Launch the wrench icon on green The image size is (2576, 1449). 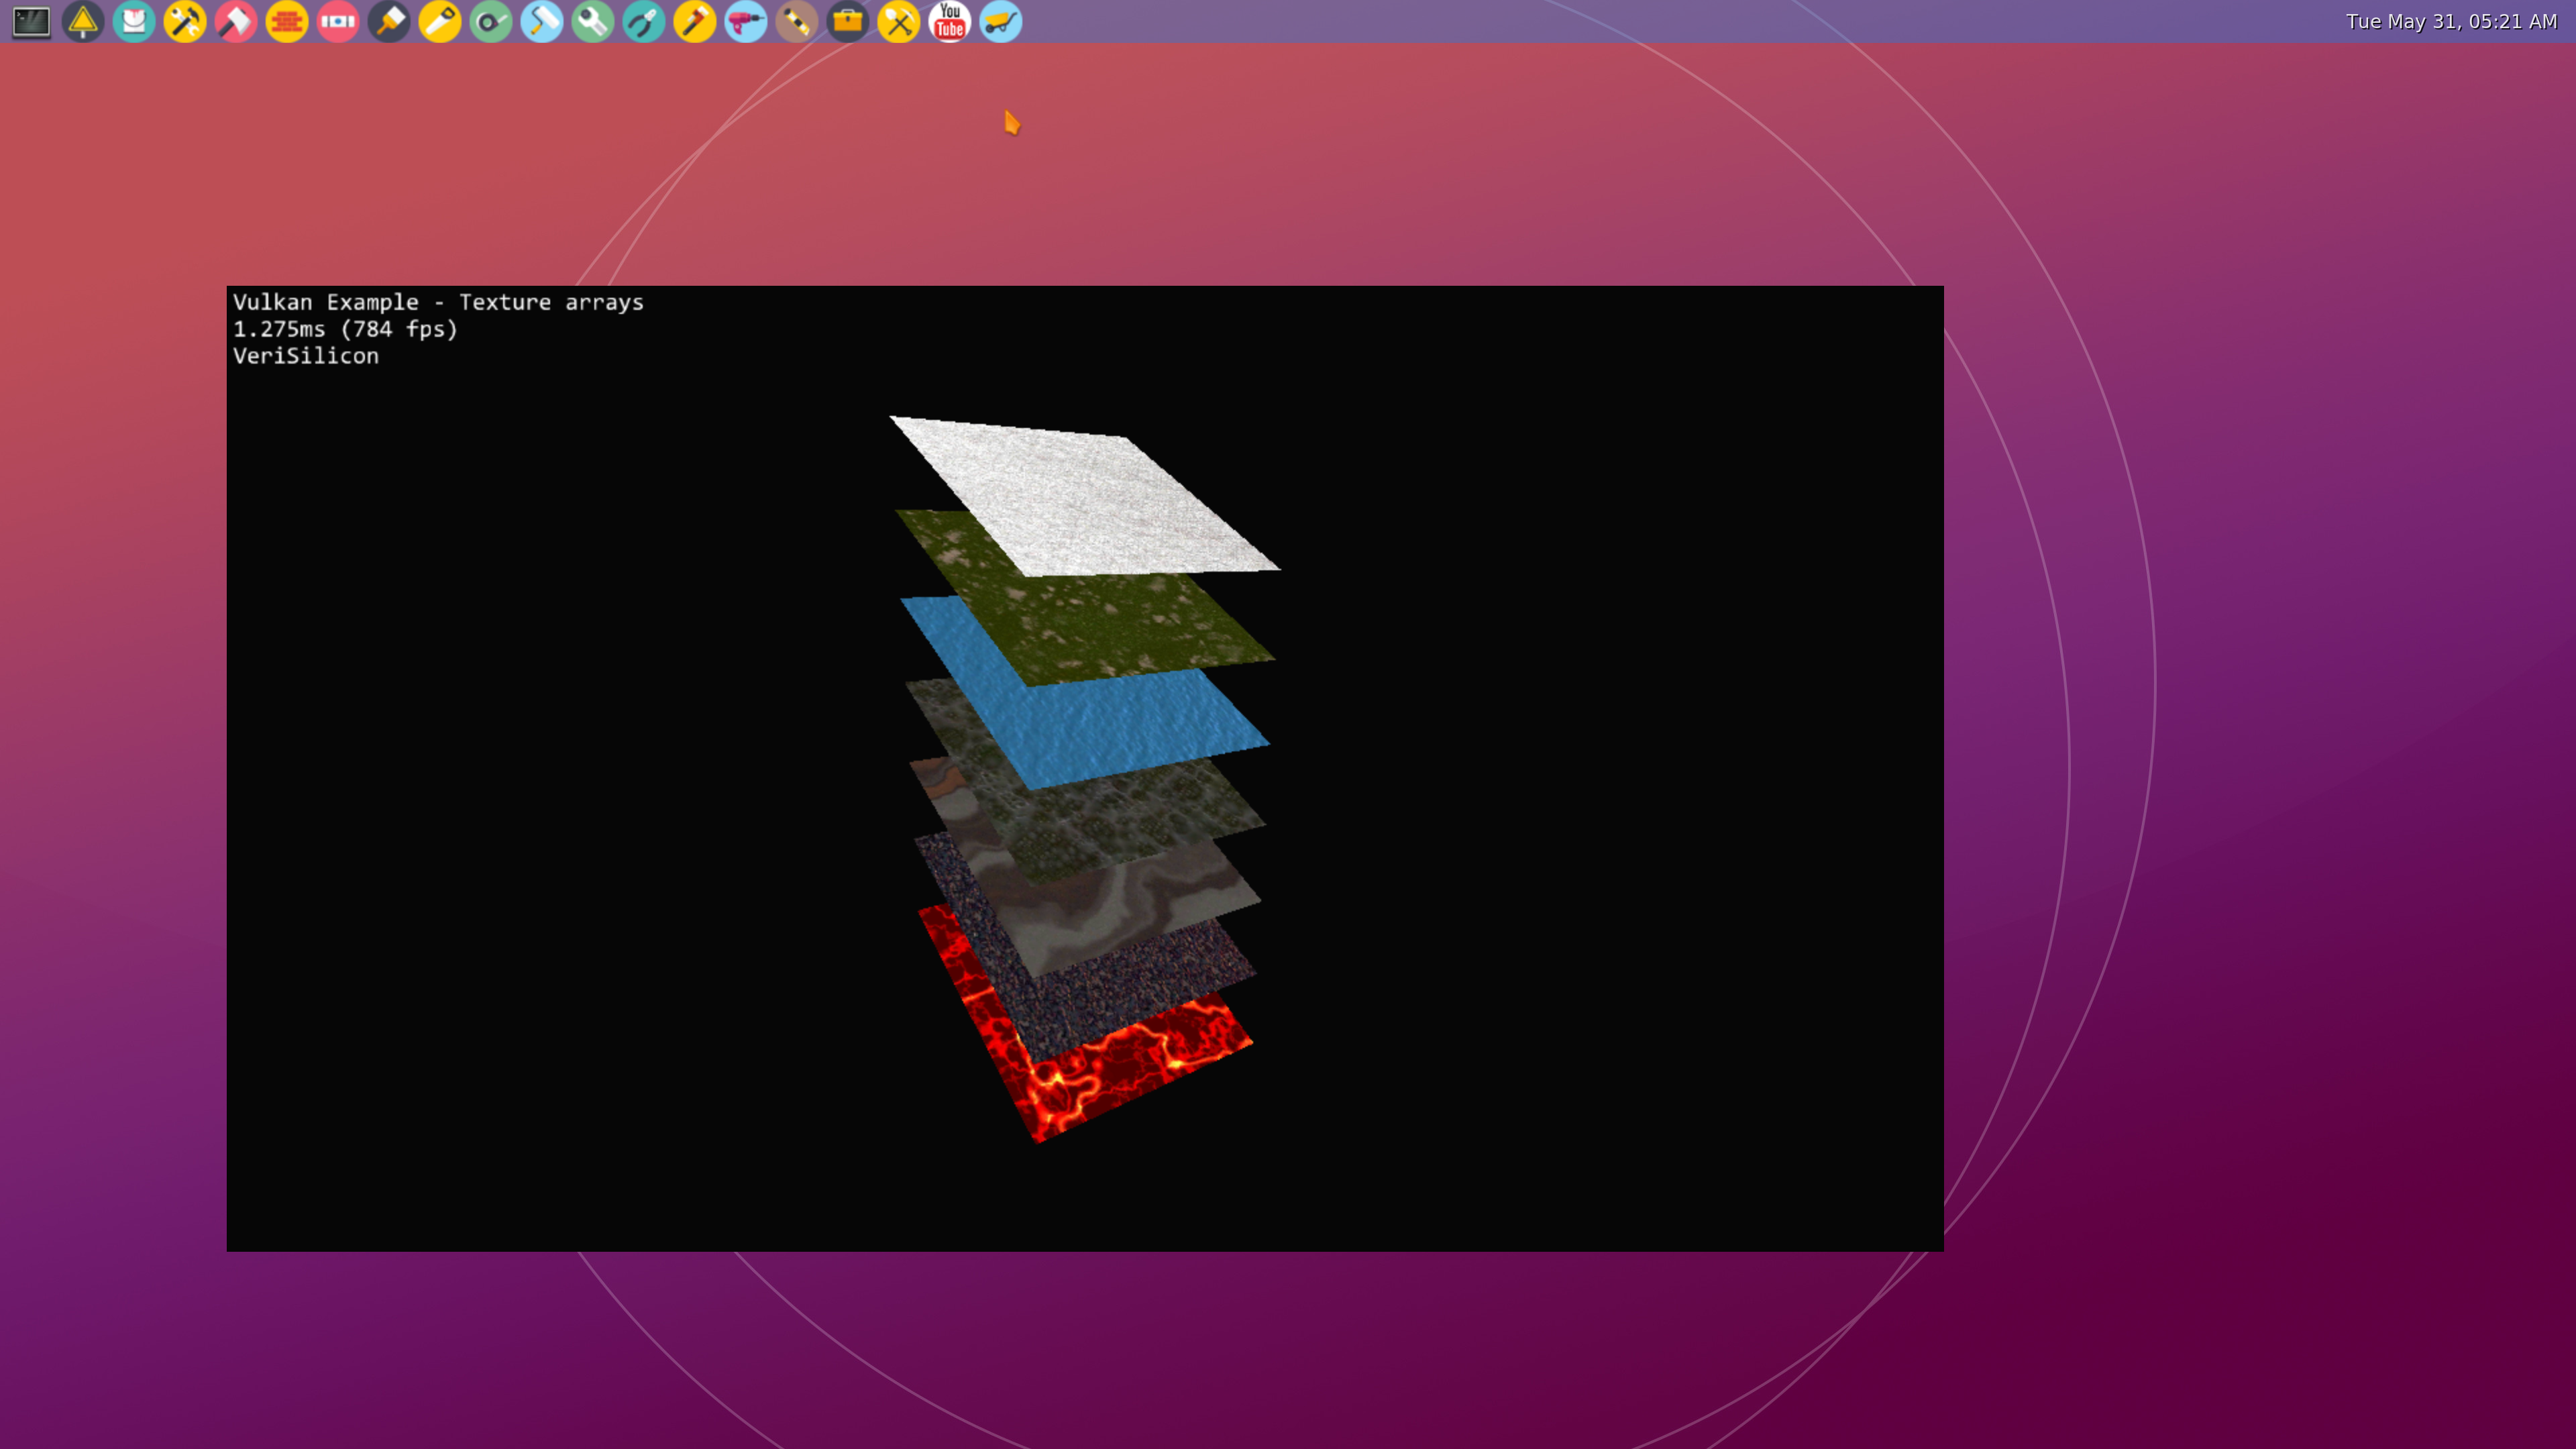[x=593, y=21]
